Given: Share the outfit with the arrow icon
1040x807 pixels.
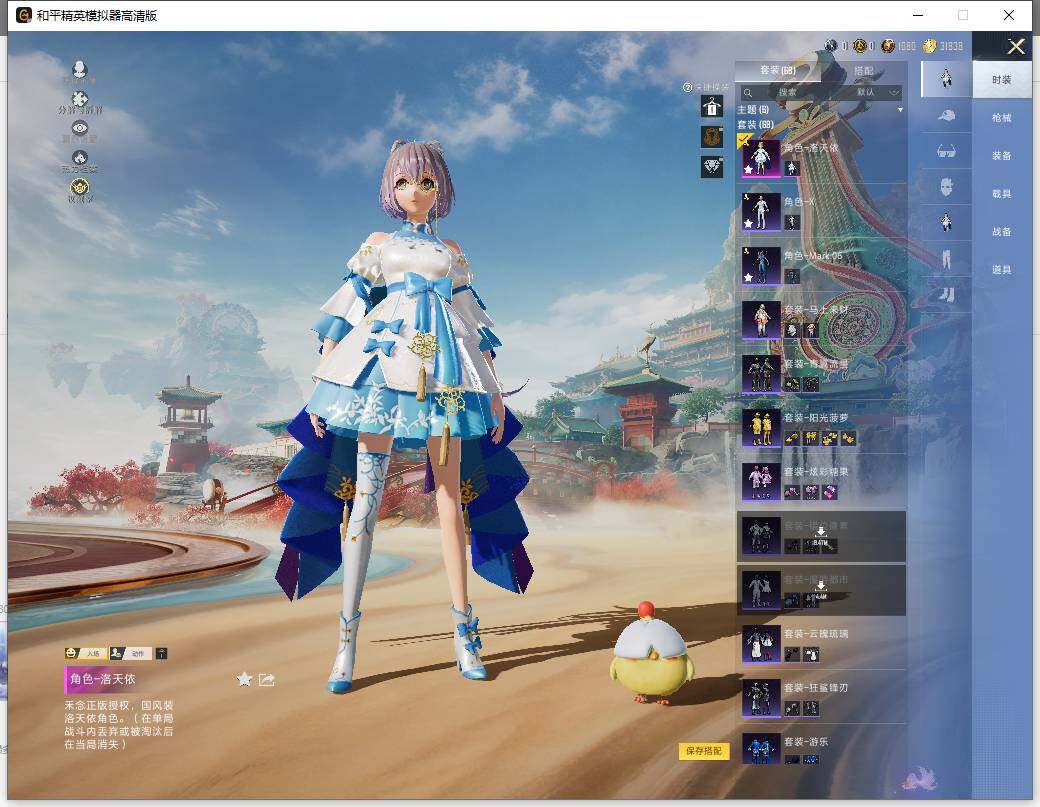Looking at the screenshot, I should [267, 680].
